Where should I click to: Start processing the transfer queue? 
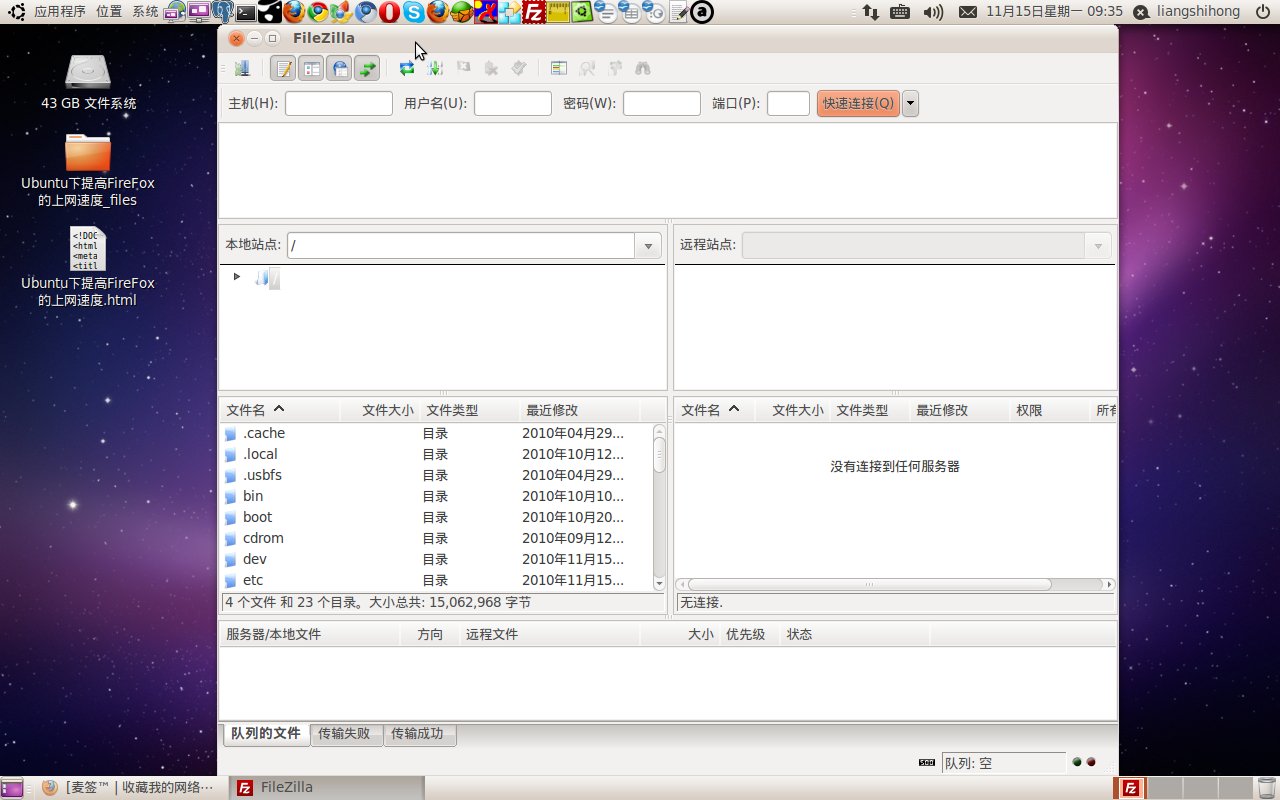click(x=435, y=68)
